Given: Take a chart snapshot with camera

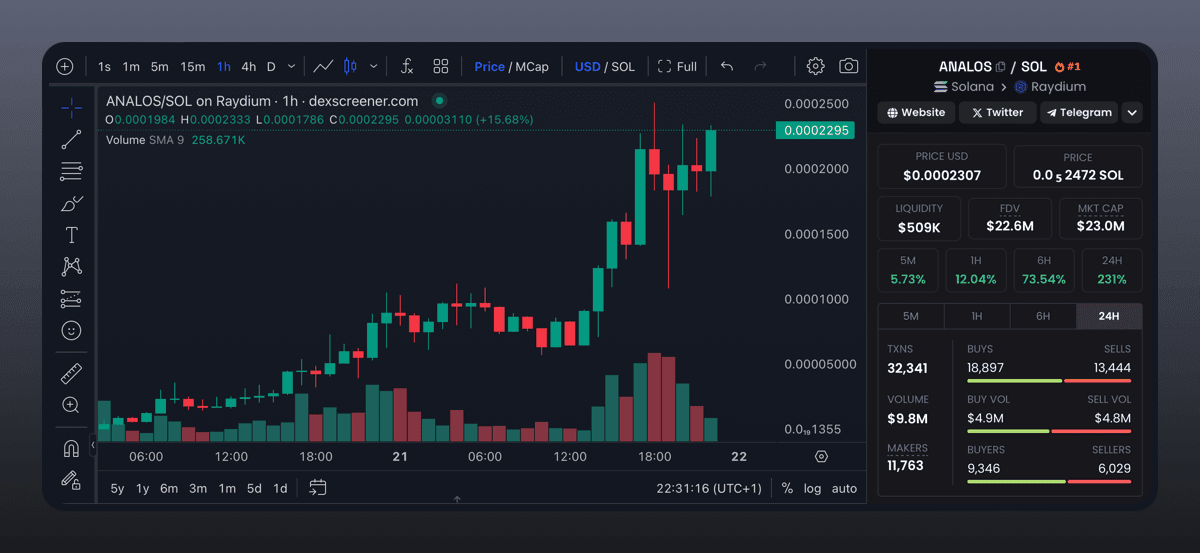Looking at the screenshot, I should (848, 67).
